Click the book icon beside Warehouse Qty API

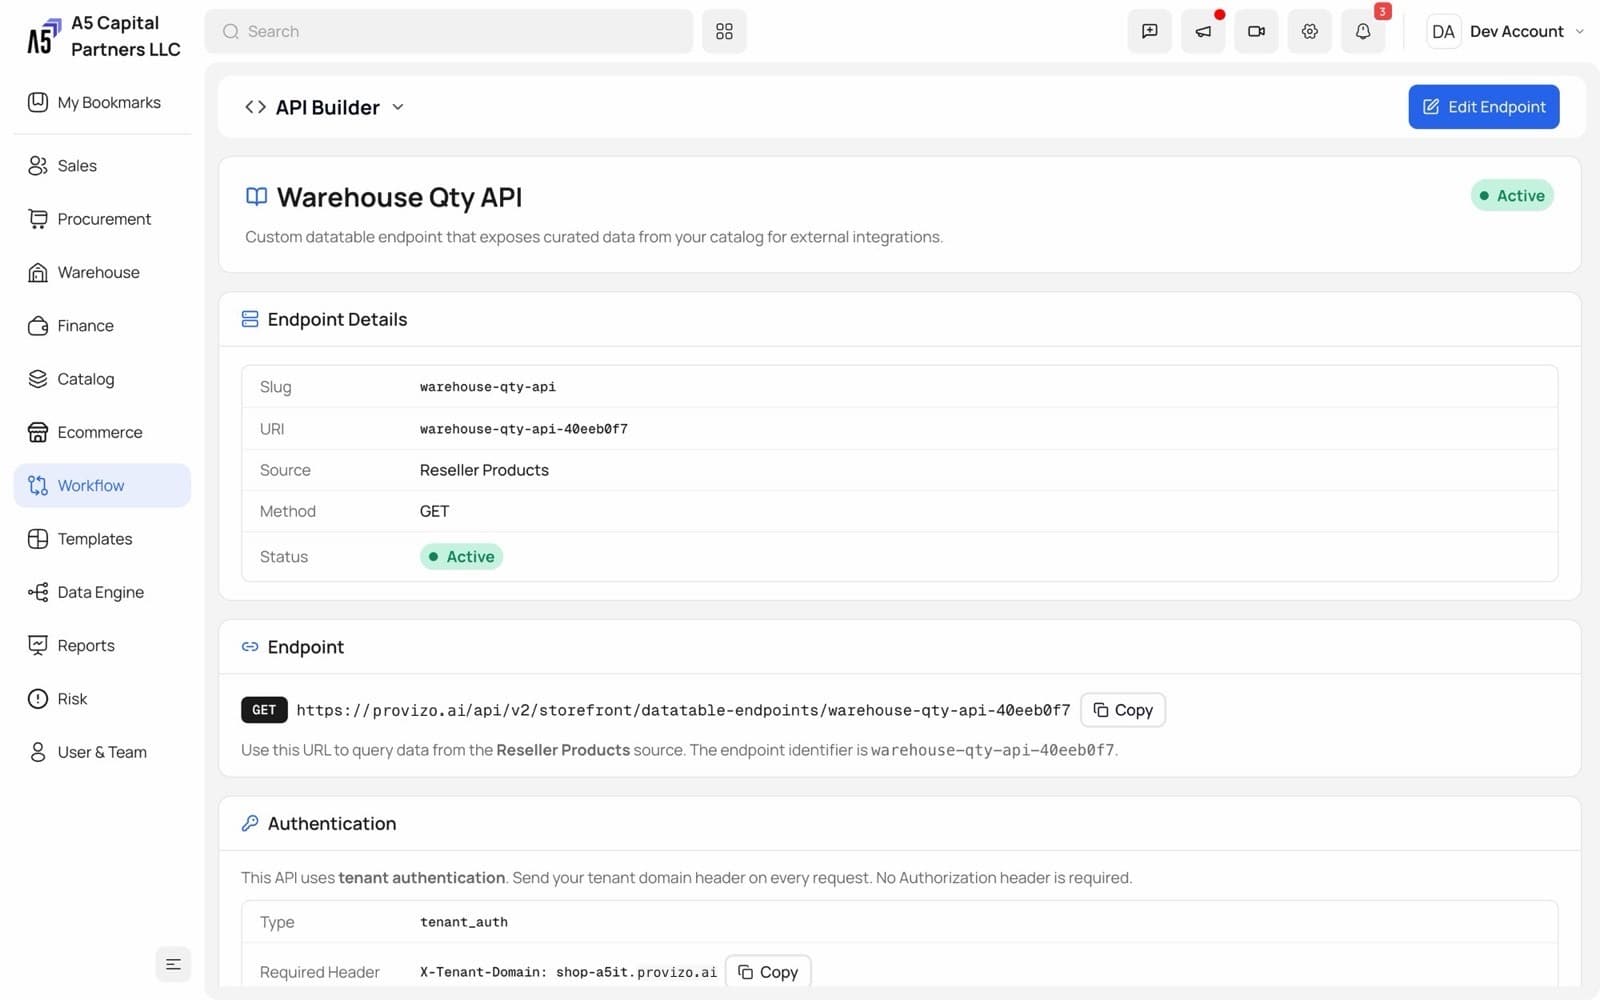[256, 197]
